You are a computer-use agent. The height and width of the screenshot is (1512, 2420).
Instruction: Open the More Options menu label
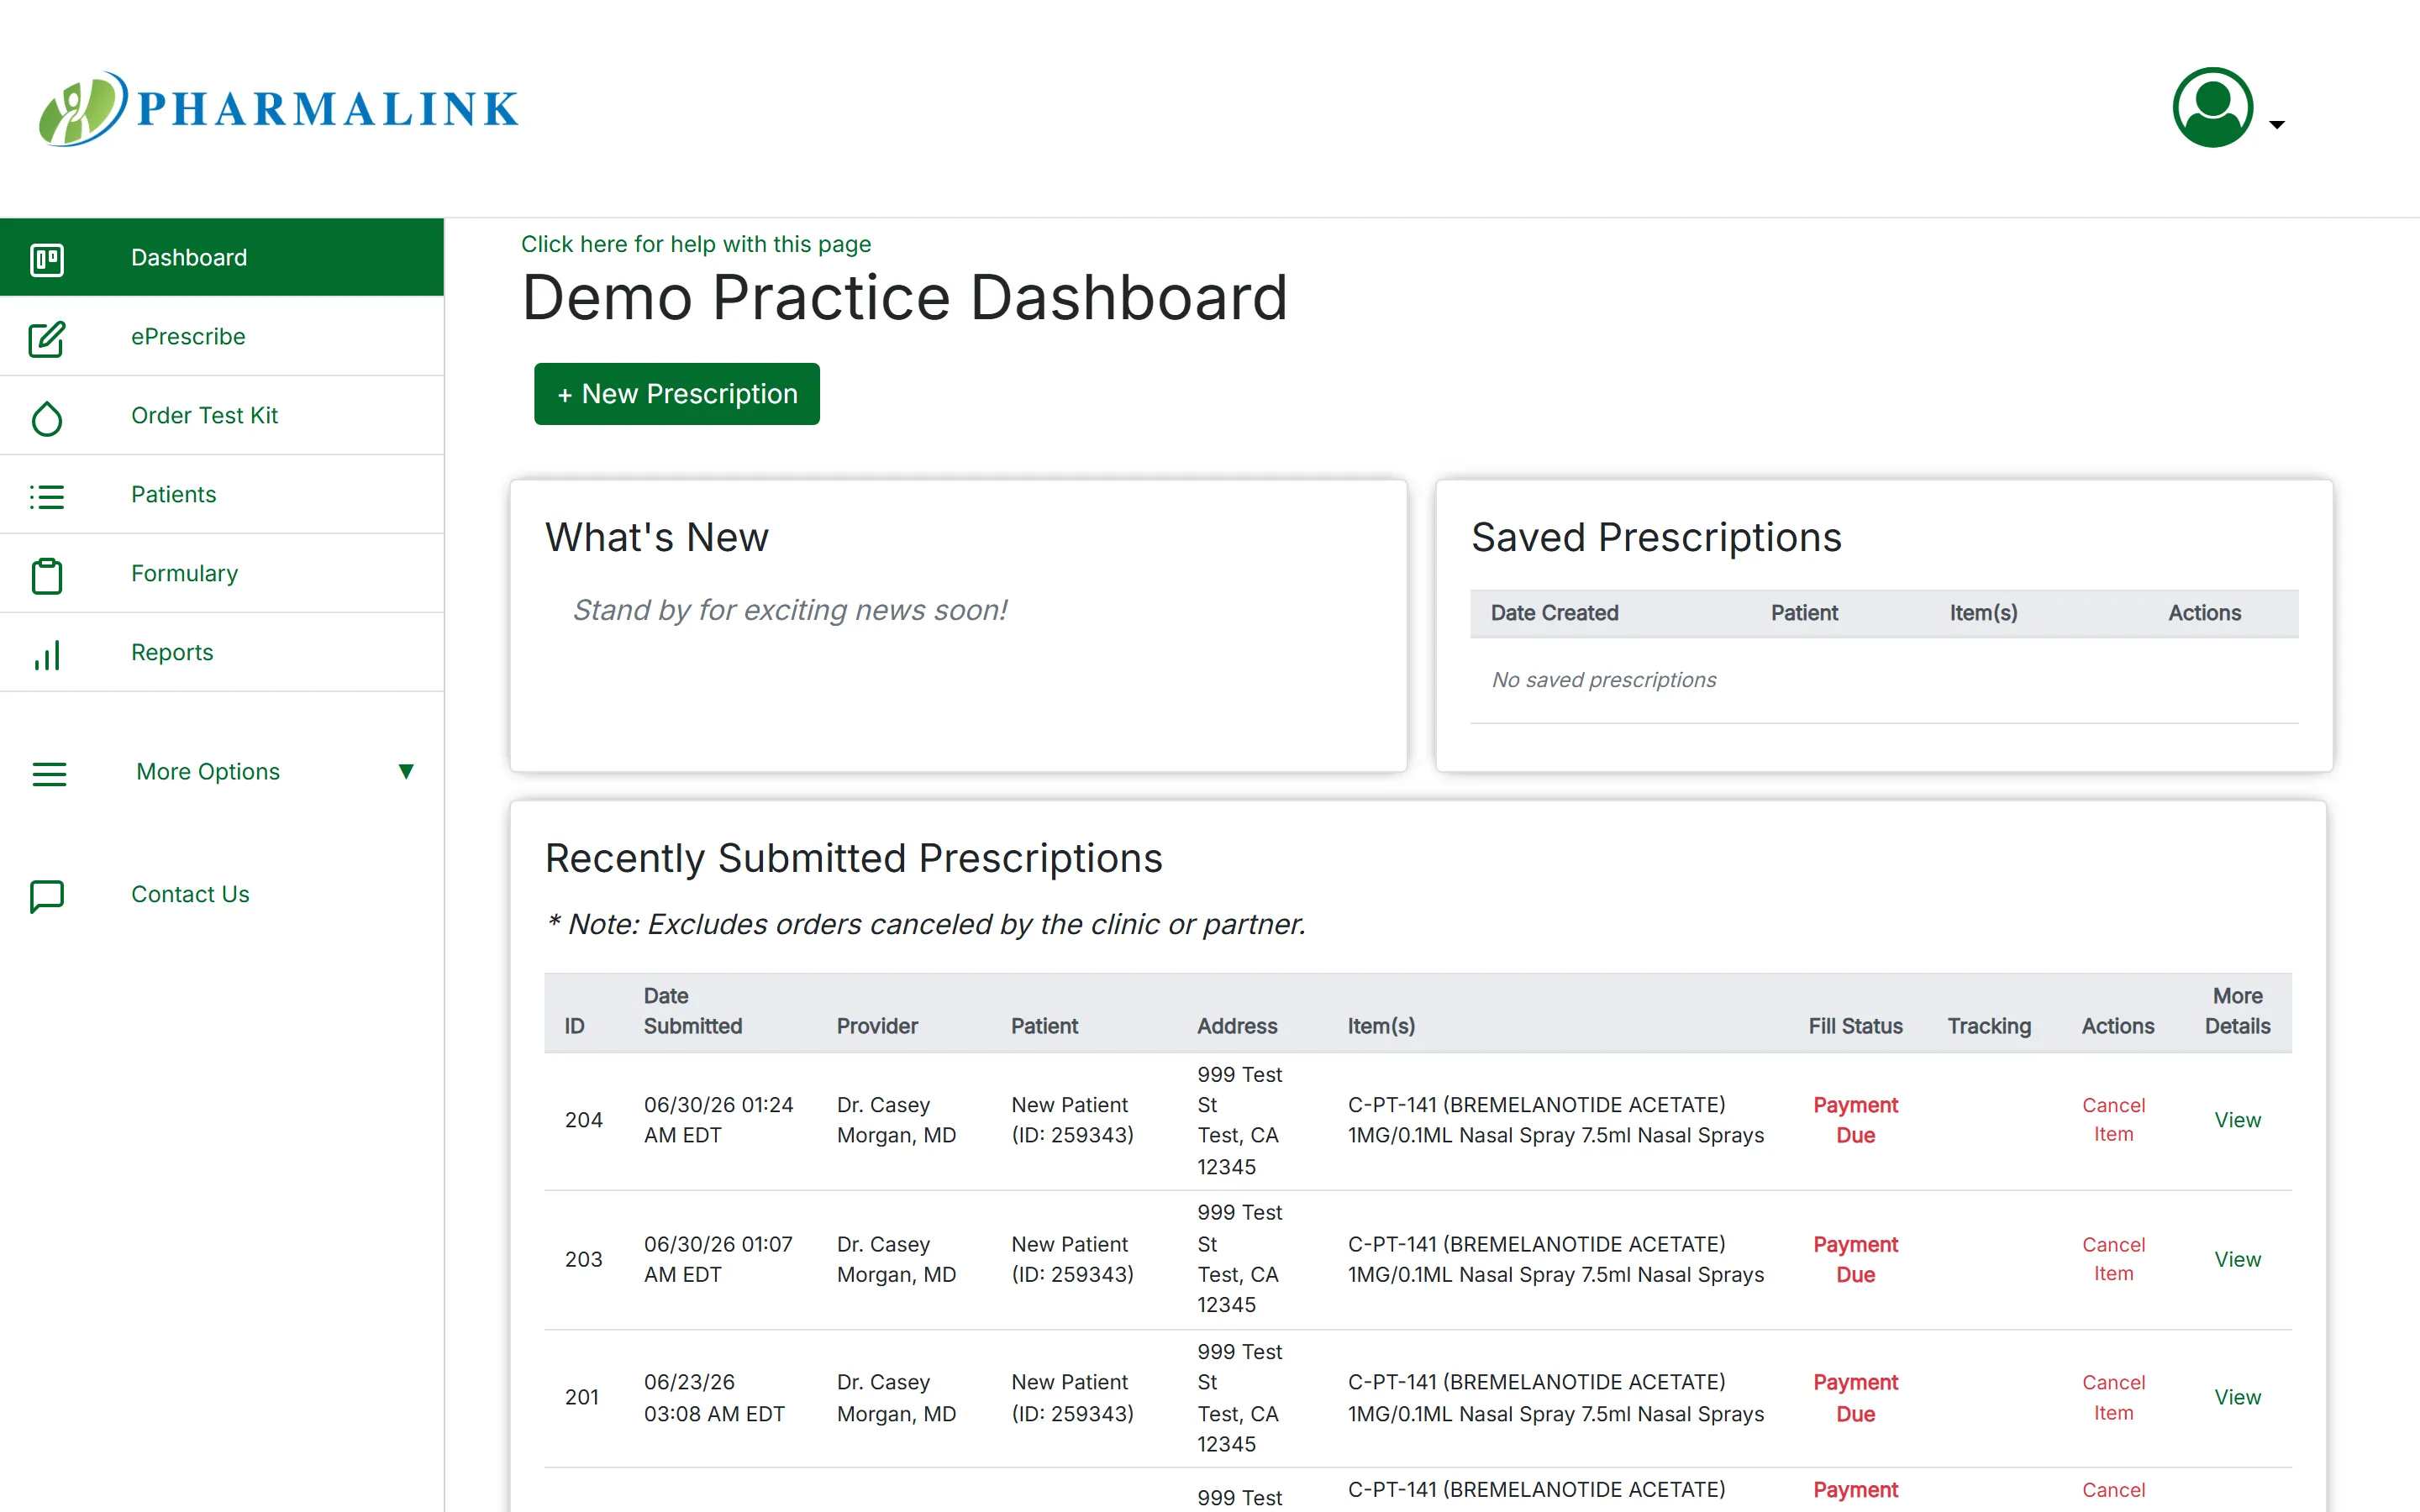(208, 771)
